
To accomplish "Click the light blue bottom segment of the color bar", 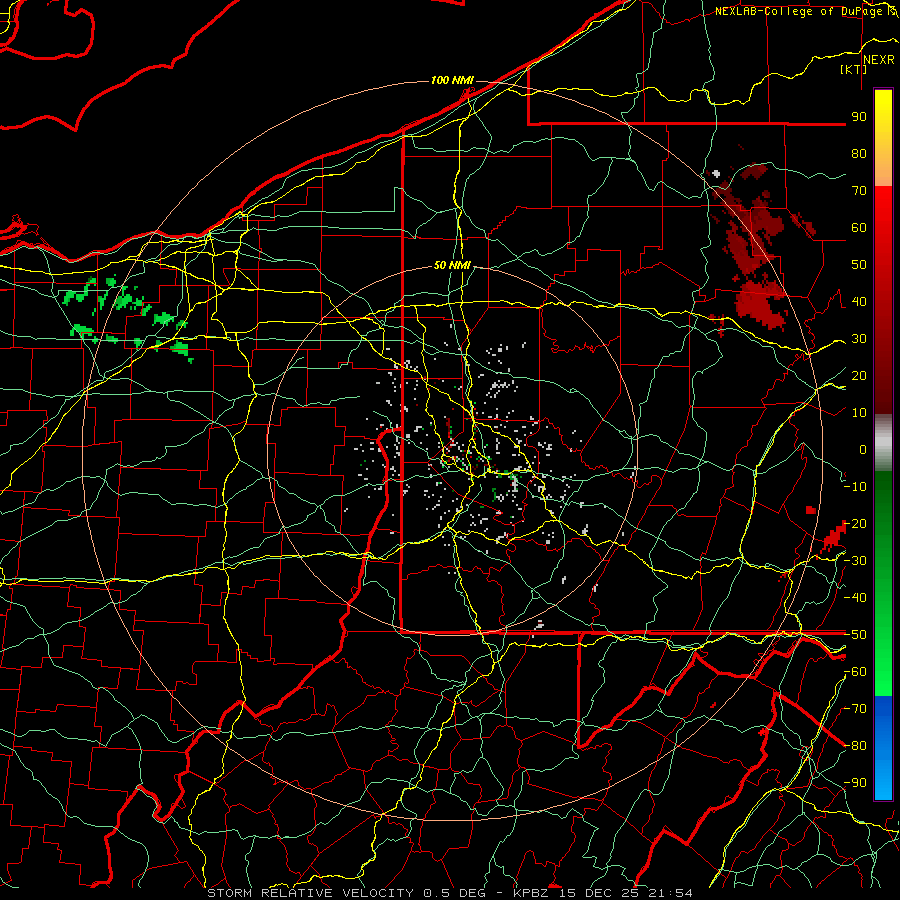I will click(x=883, y=781).
